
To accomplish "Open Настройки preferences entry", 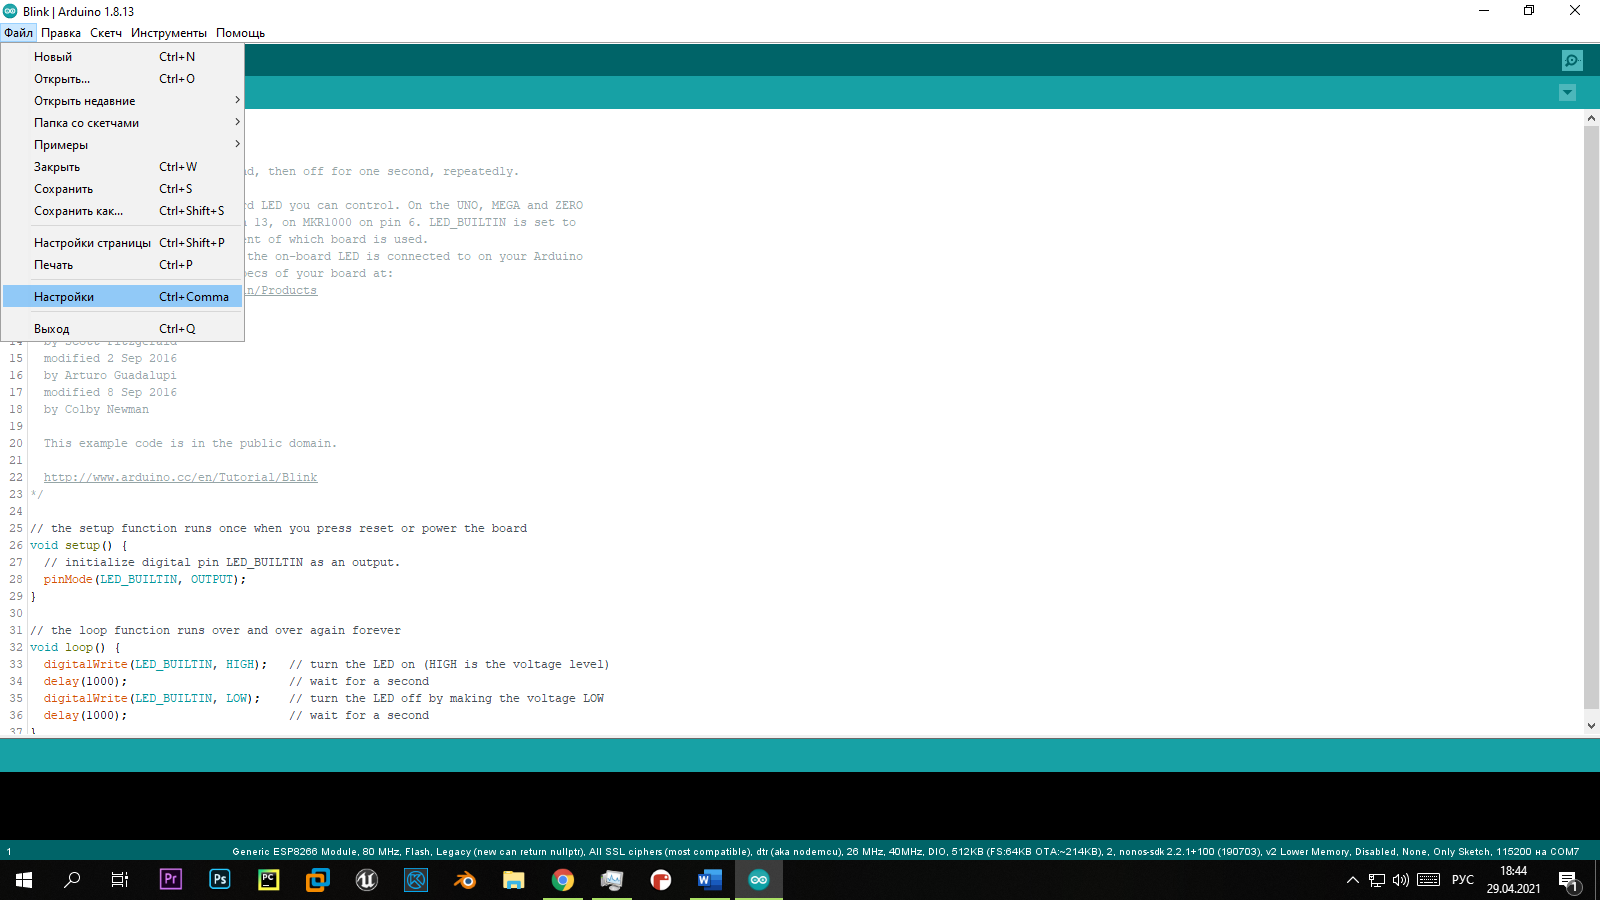I will (122, 297).
